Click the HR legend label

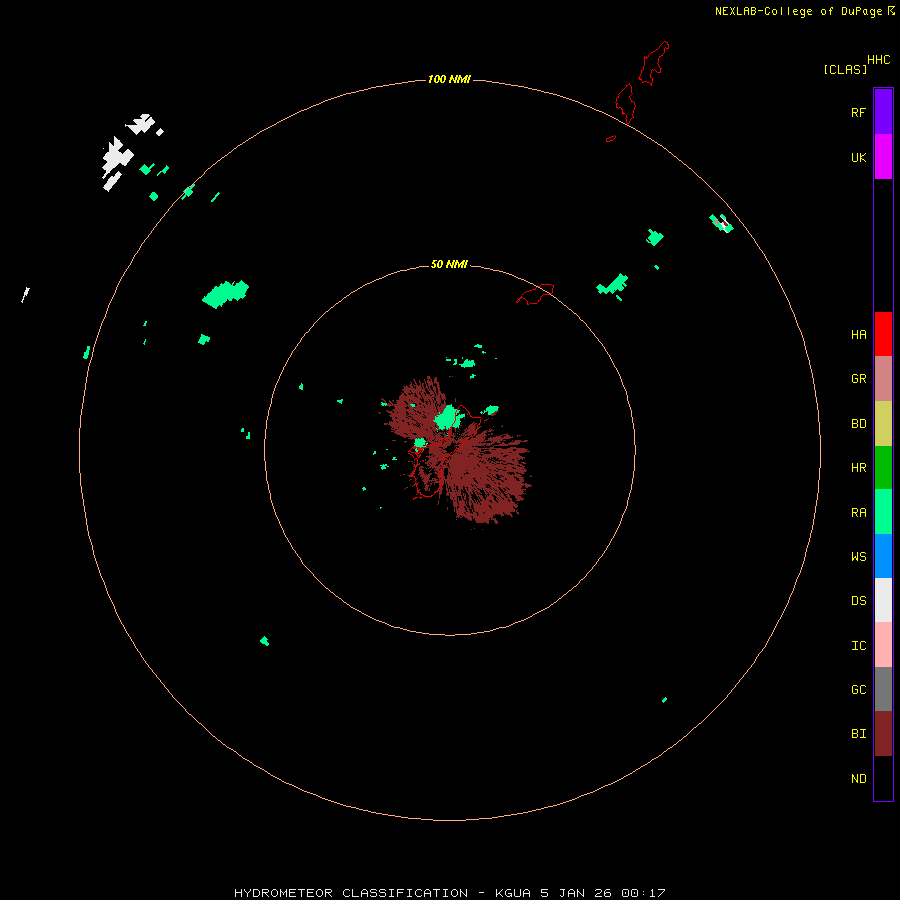click(859, 468)
